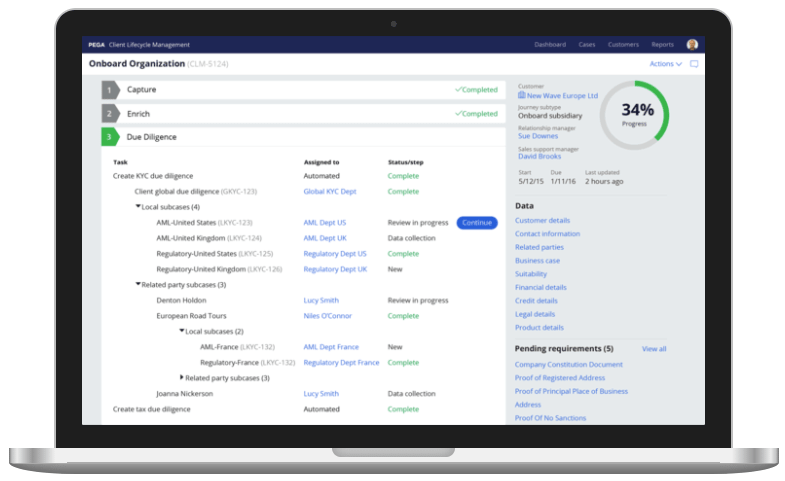The width and height of the screenshot is (785, 481).
Task: Open the Customer details data link
Action: (542, 220)
